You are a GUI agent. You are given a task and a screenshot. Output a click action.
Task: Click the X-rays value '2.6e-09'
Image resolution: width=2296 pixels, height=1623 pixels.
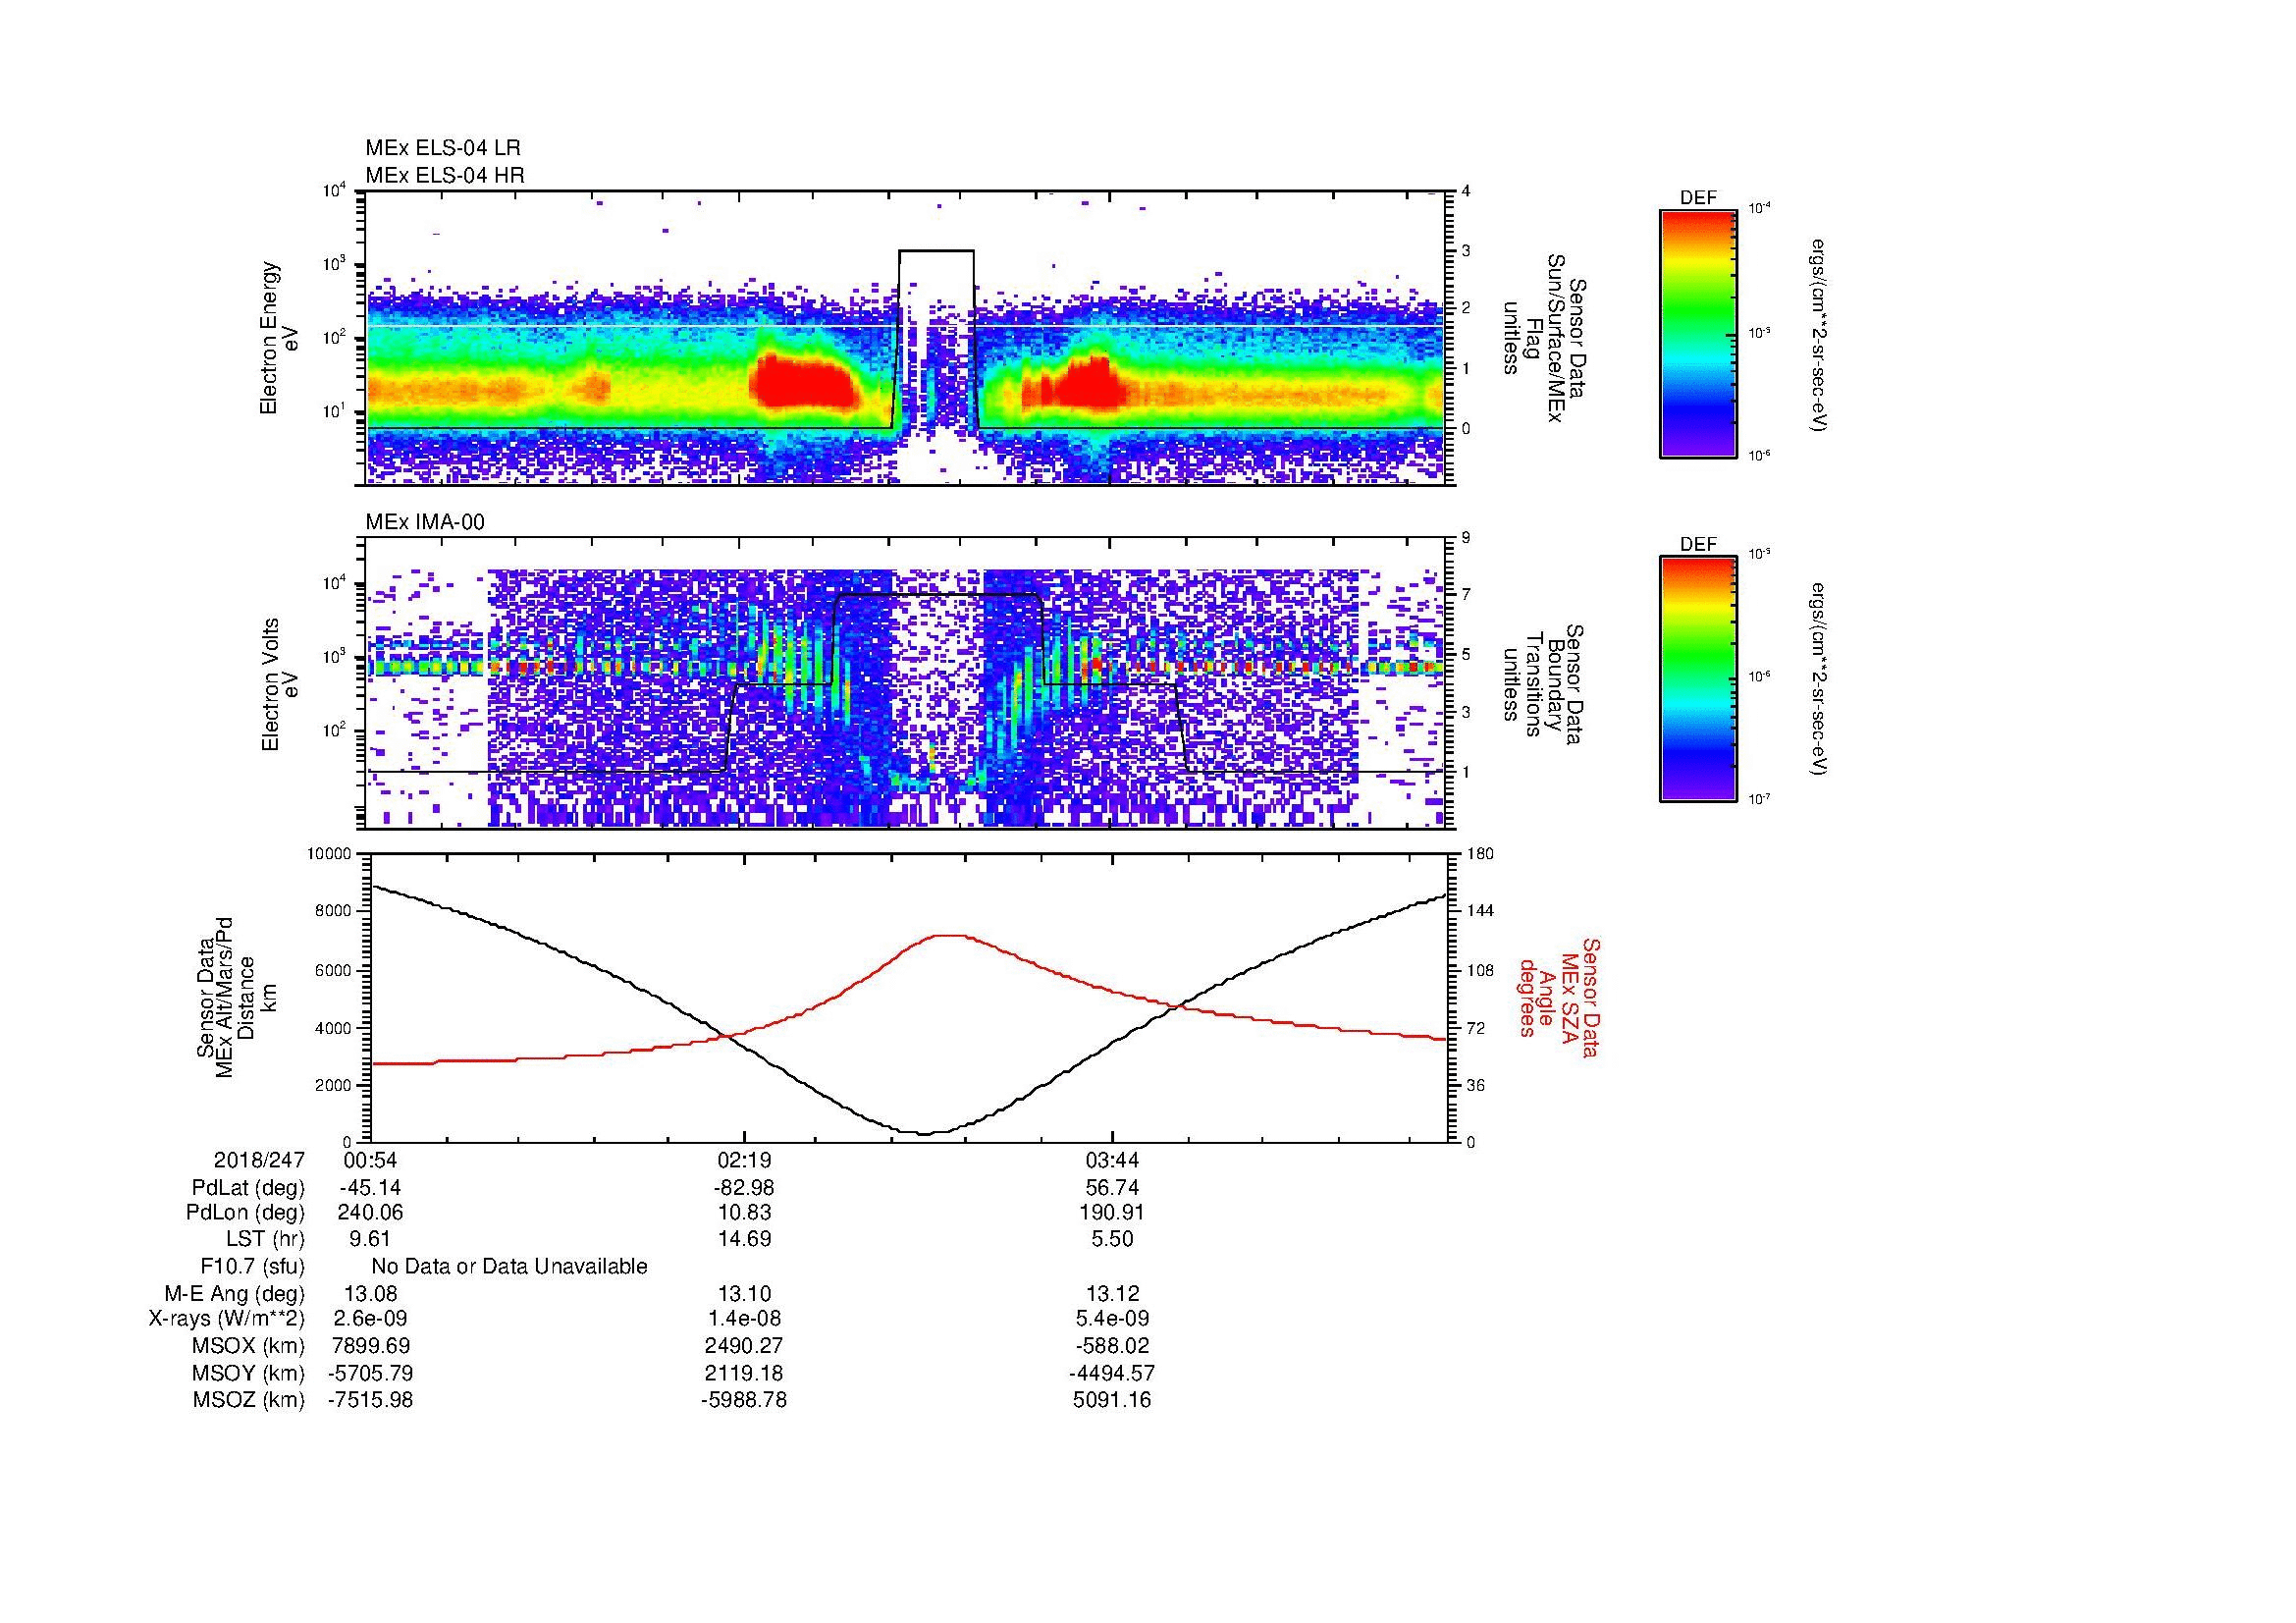coord(371,1319)
